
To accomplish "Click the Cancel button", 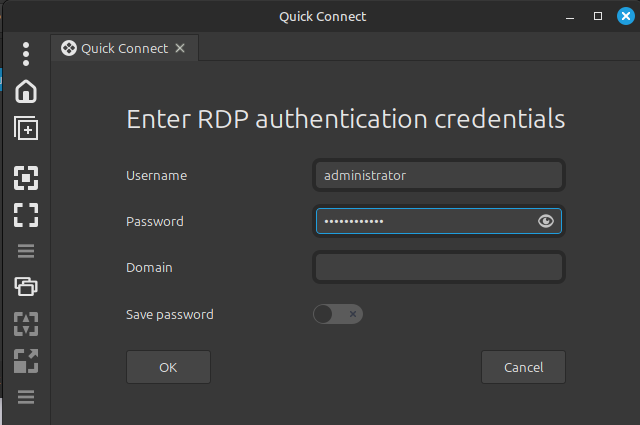I will tap(523, 367).
